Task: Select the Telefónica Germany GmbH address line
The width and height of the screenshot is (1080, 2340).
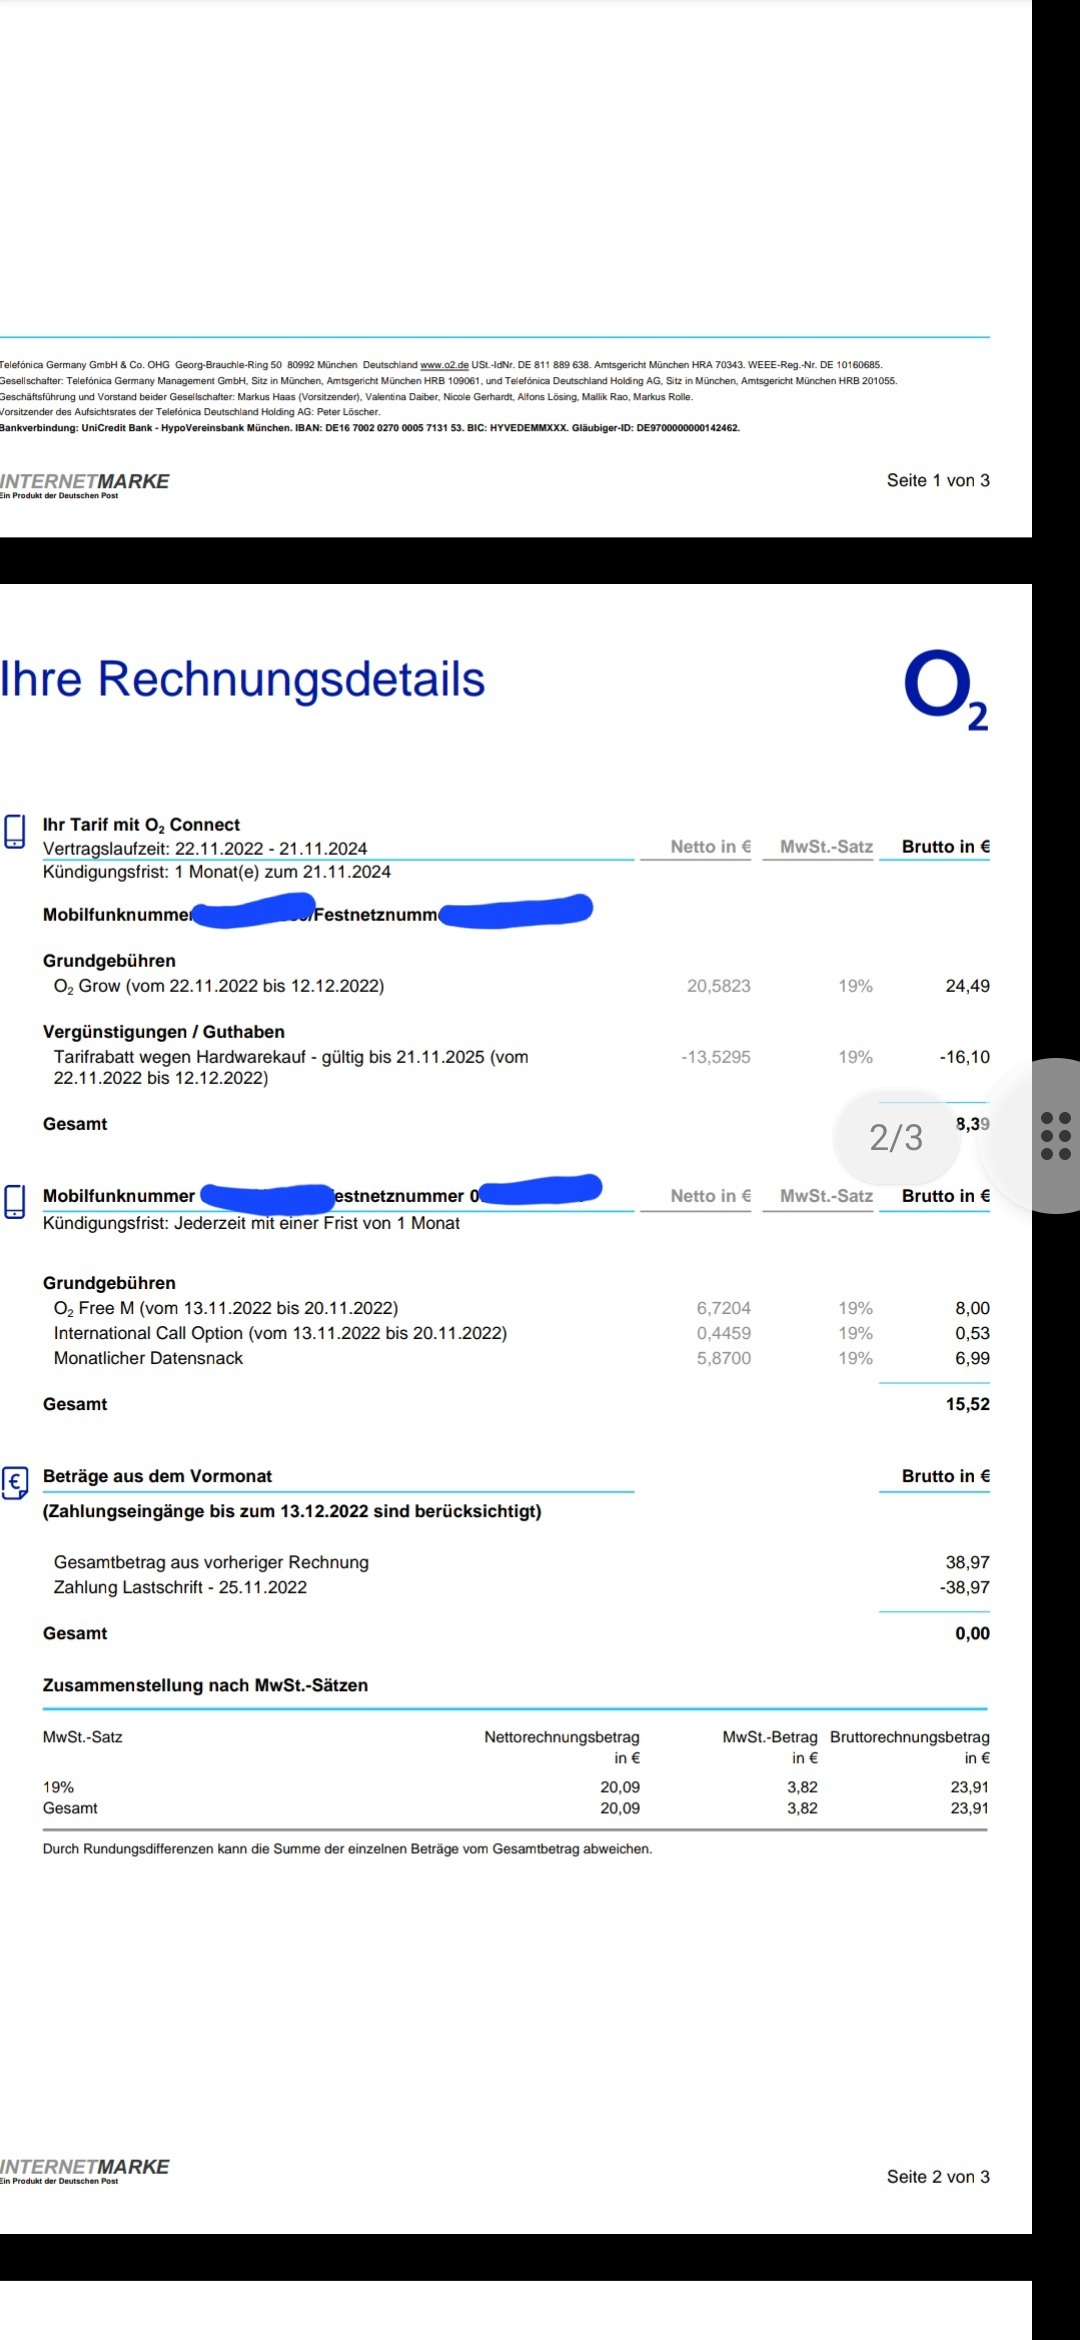Action: pyautogui.click(x=441, y=365)
